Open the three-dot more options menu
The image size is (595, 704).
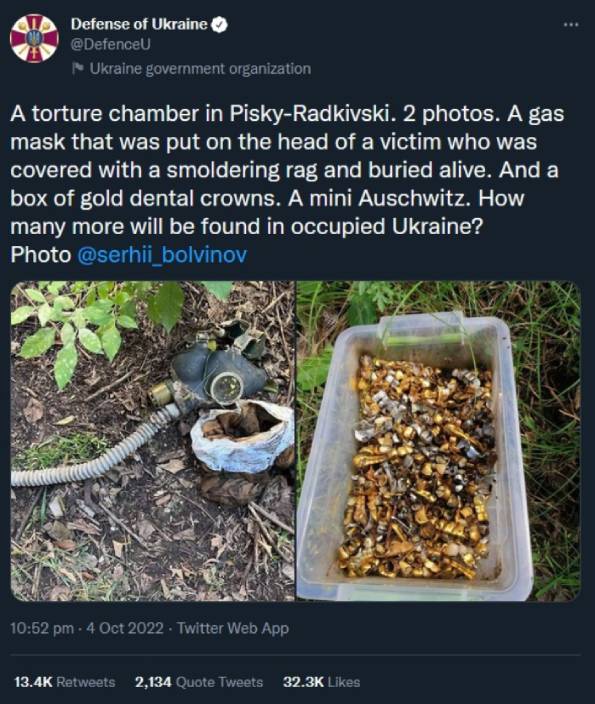(571, 25)
